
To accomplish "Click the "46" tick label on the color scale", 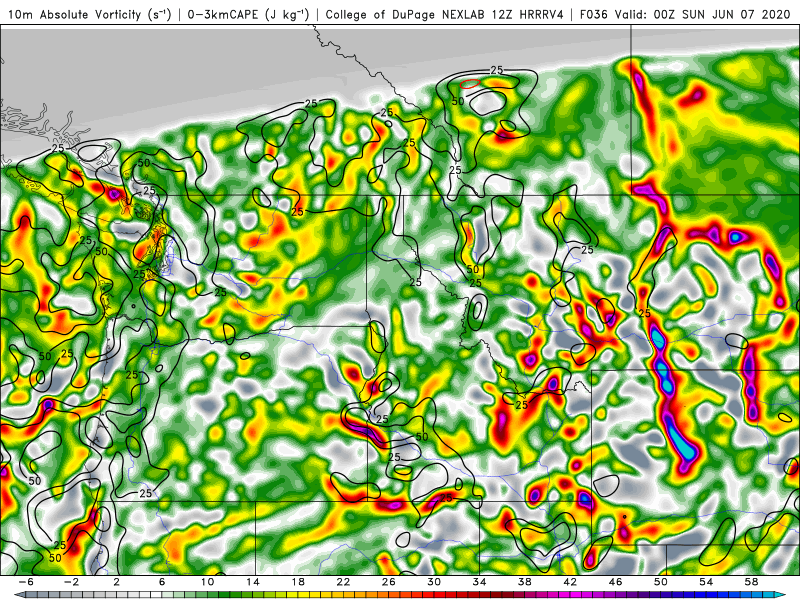I will click(616, 582).
